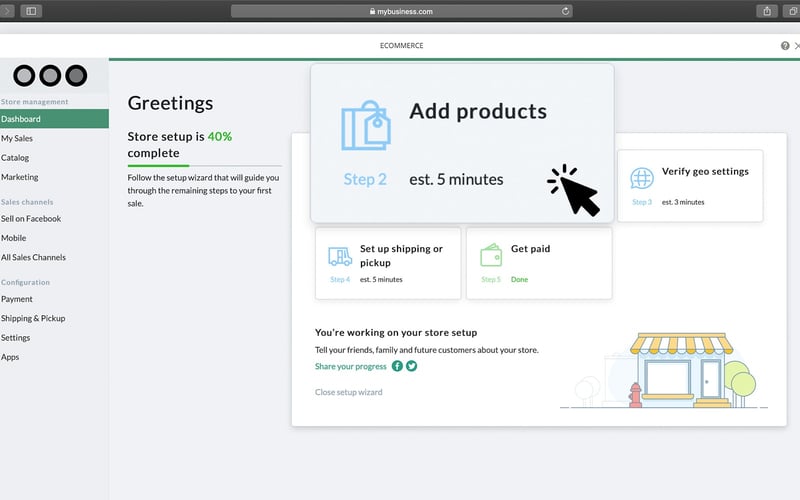Click the wallet icon on Get paid card
Viewport: 800px width, 500px height.
(491, 255)
